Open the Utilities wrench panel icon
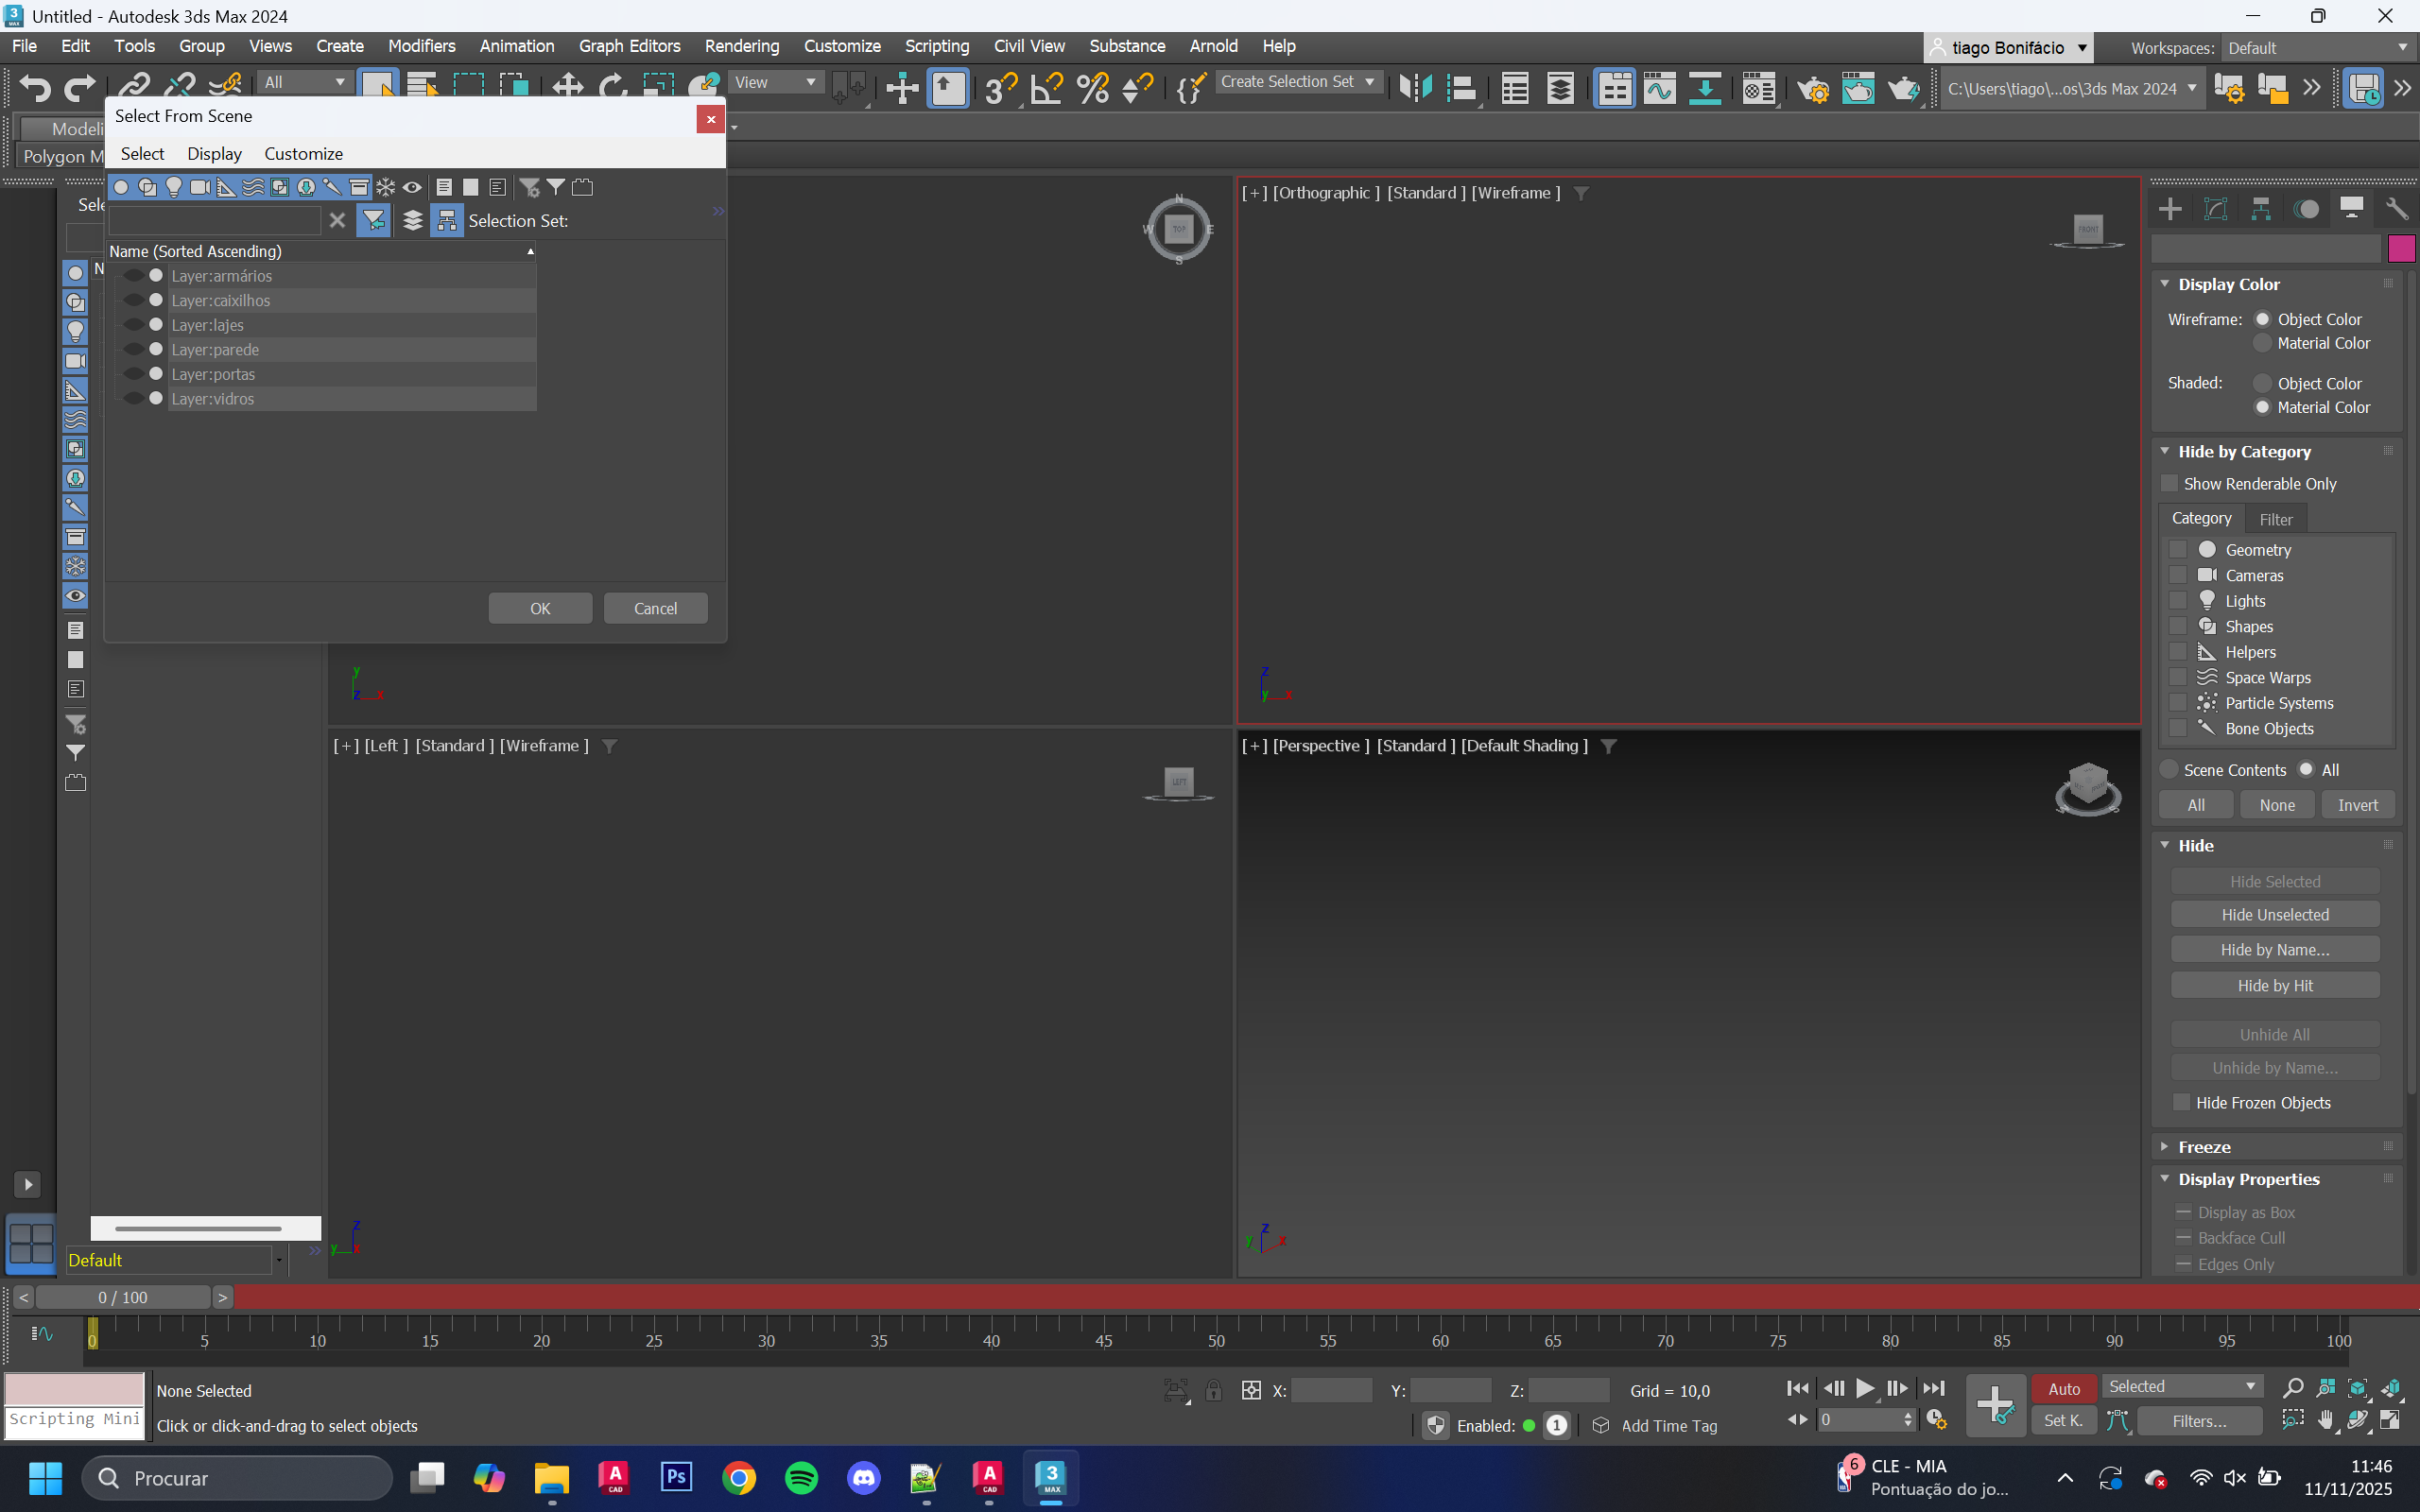The height and width of the screenshot is (1512, 2420). pyautogui.click(x=2396, y=209)
